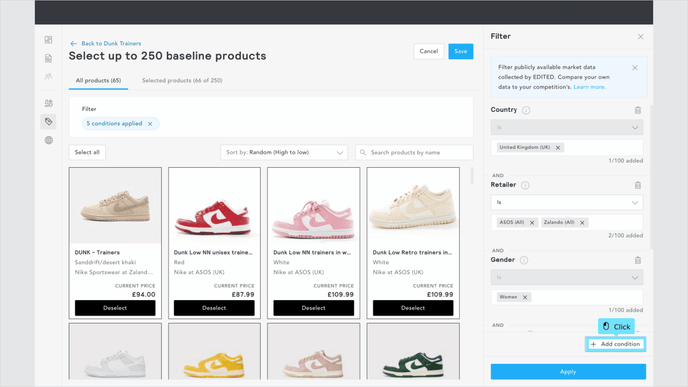
Task: Dismiss the EDITED market data notice
Action: point(635,68)
